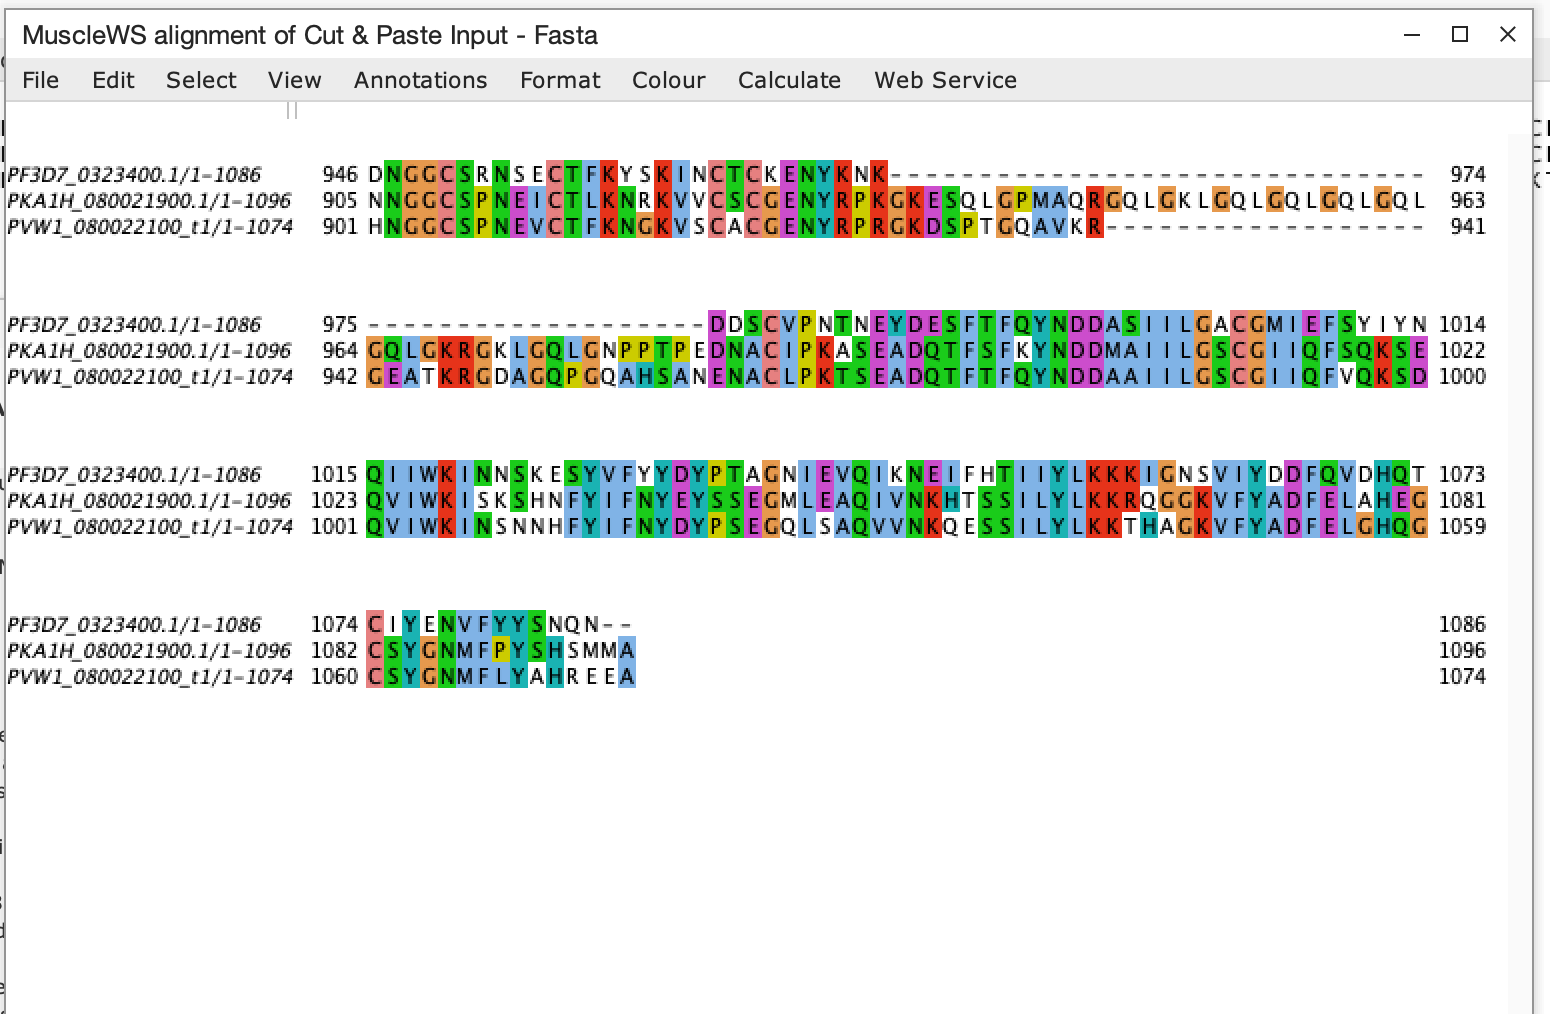Screen dimensions: 1550x1014
Task: Close the MuscleWS alignment window
Action: (1508, 35)
